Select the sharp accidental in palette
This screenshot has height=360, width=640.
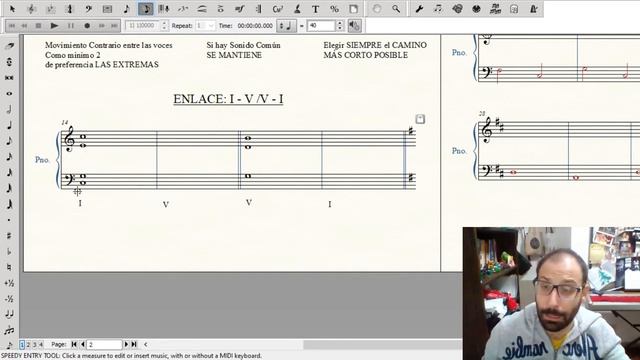tap(9, 236)
